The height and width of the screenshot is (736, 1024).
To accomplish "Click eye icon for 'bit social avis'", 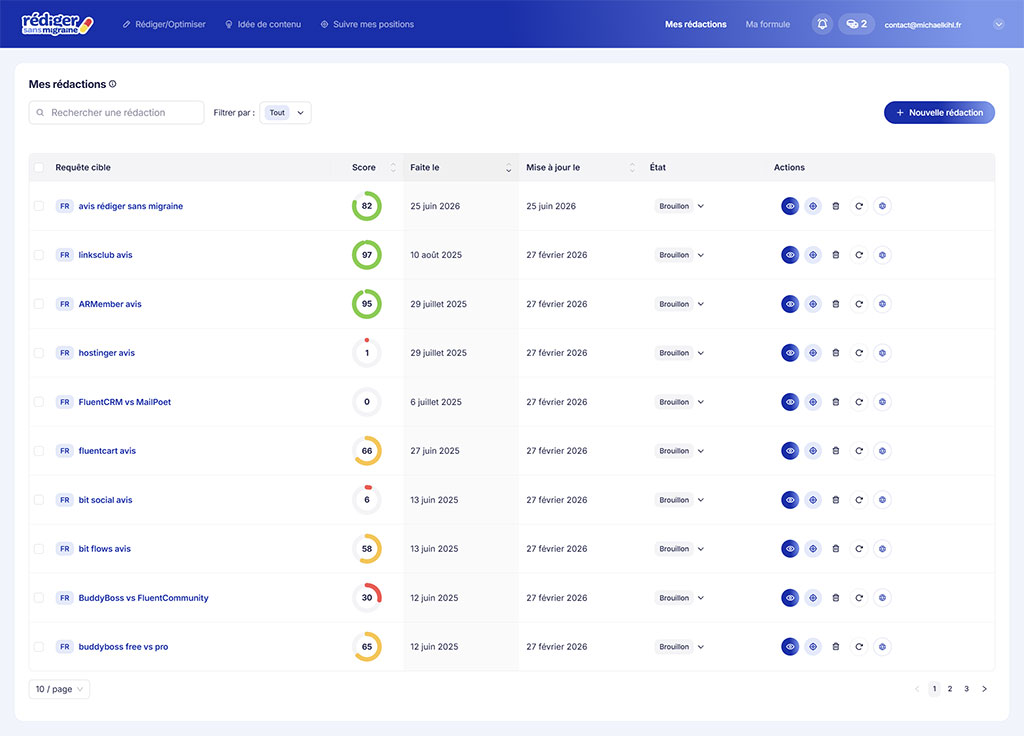I will [790, 500].
